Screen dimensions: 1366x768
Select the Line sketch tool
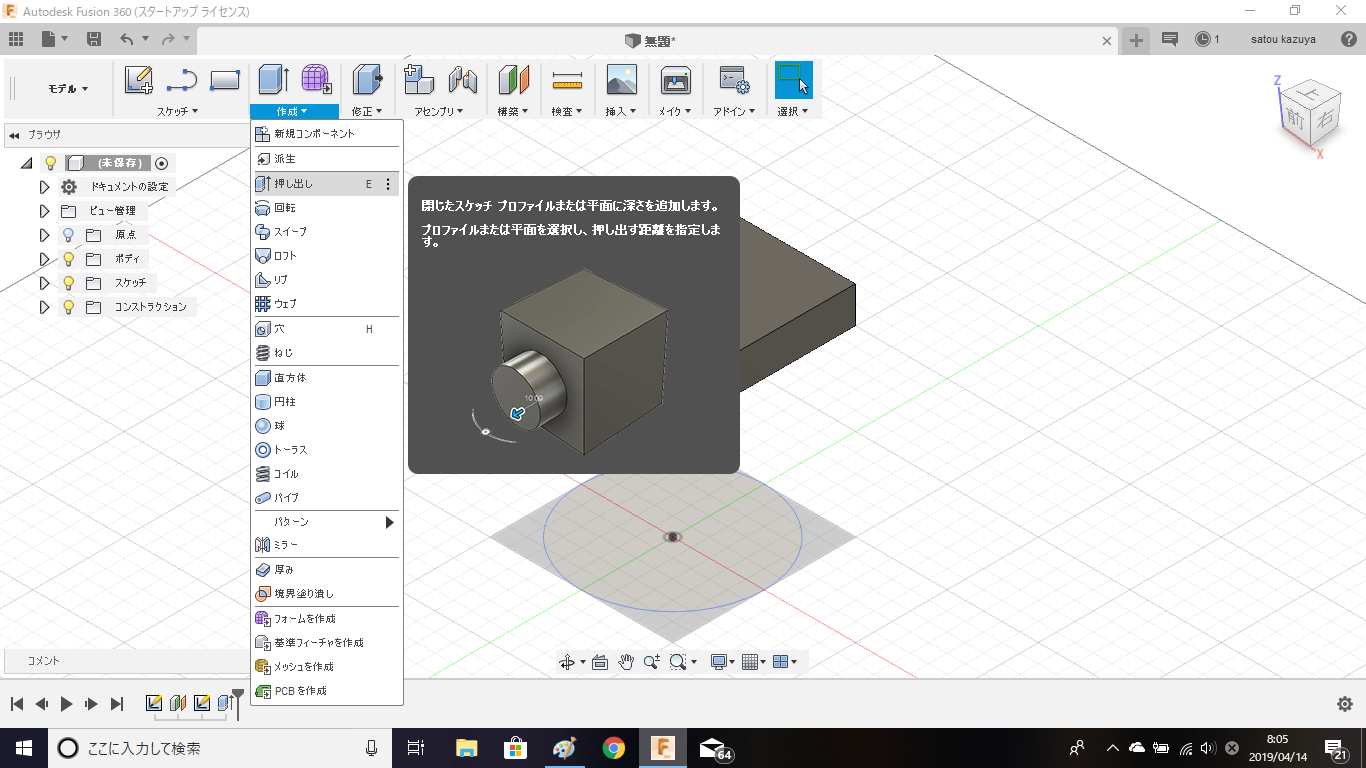(x=181, y=80)
